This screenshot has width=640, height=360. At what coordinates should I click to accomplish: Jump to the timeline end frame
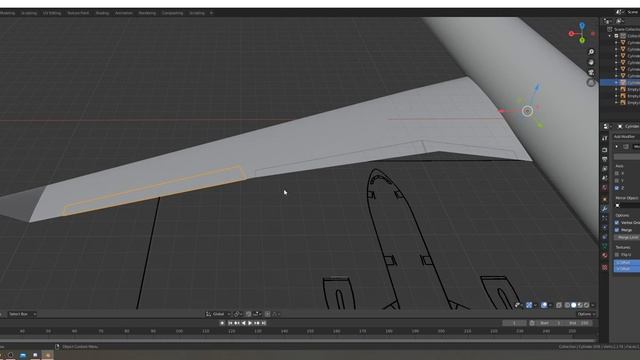[x=264, y=323]
